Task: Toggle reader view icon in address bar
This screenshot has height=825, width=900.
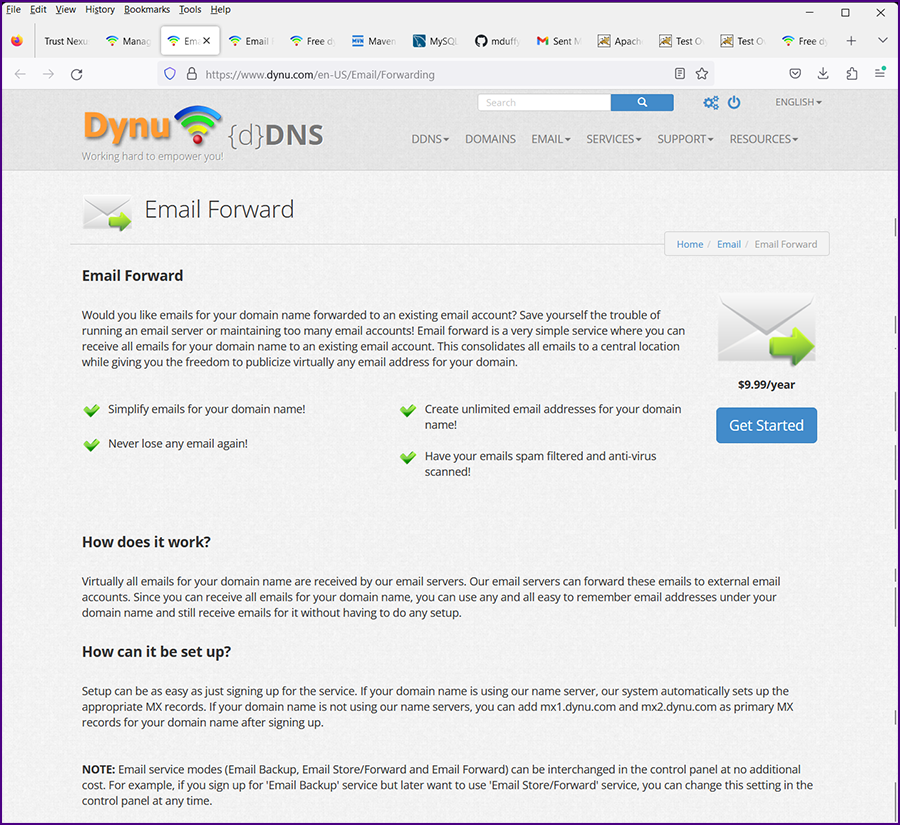Action: tap(680, 74)
